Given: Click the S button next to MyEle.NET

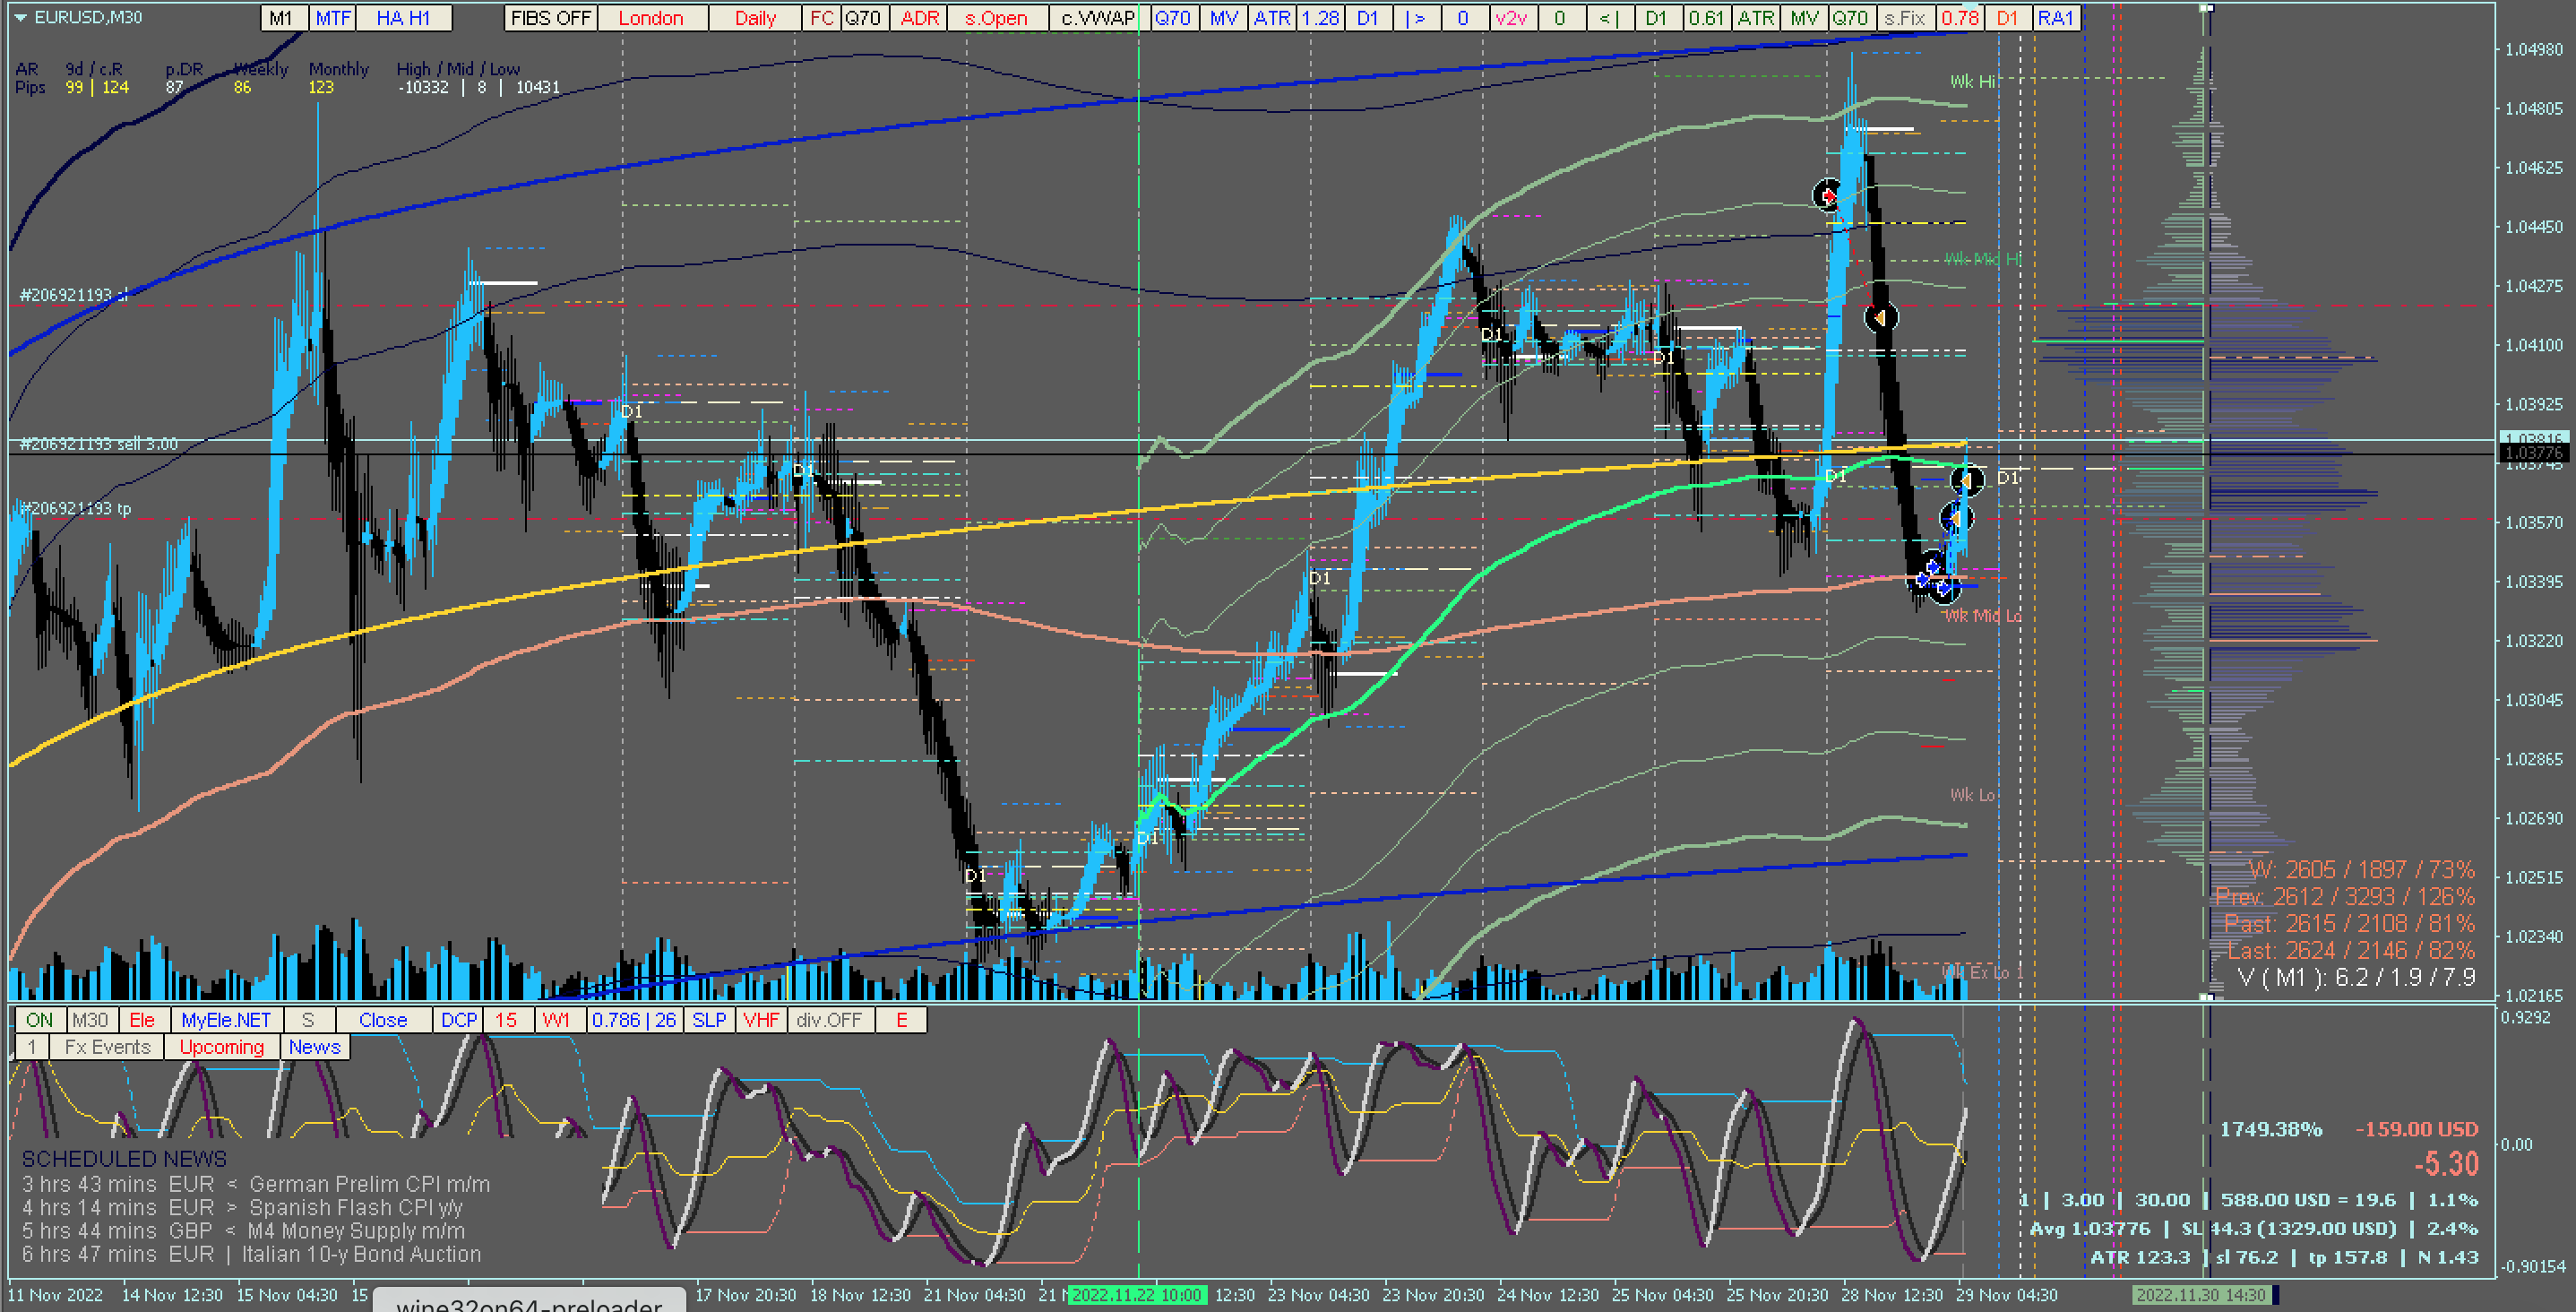Looking at the screenshot, I should click(308, 1020).
